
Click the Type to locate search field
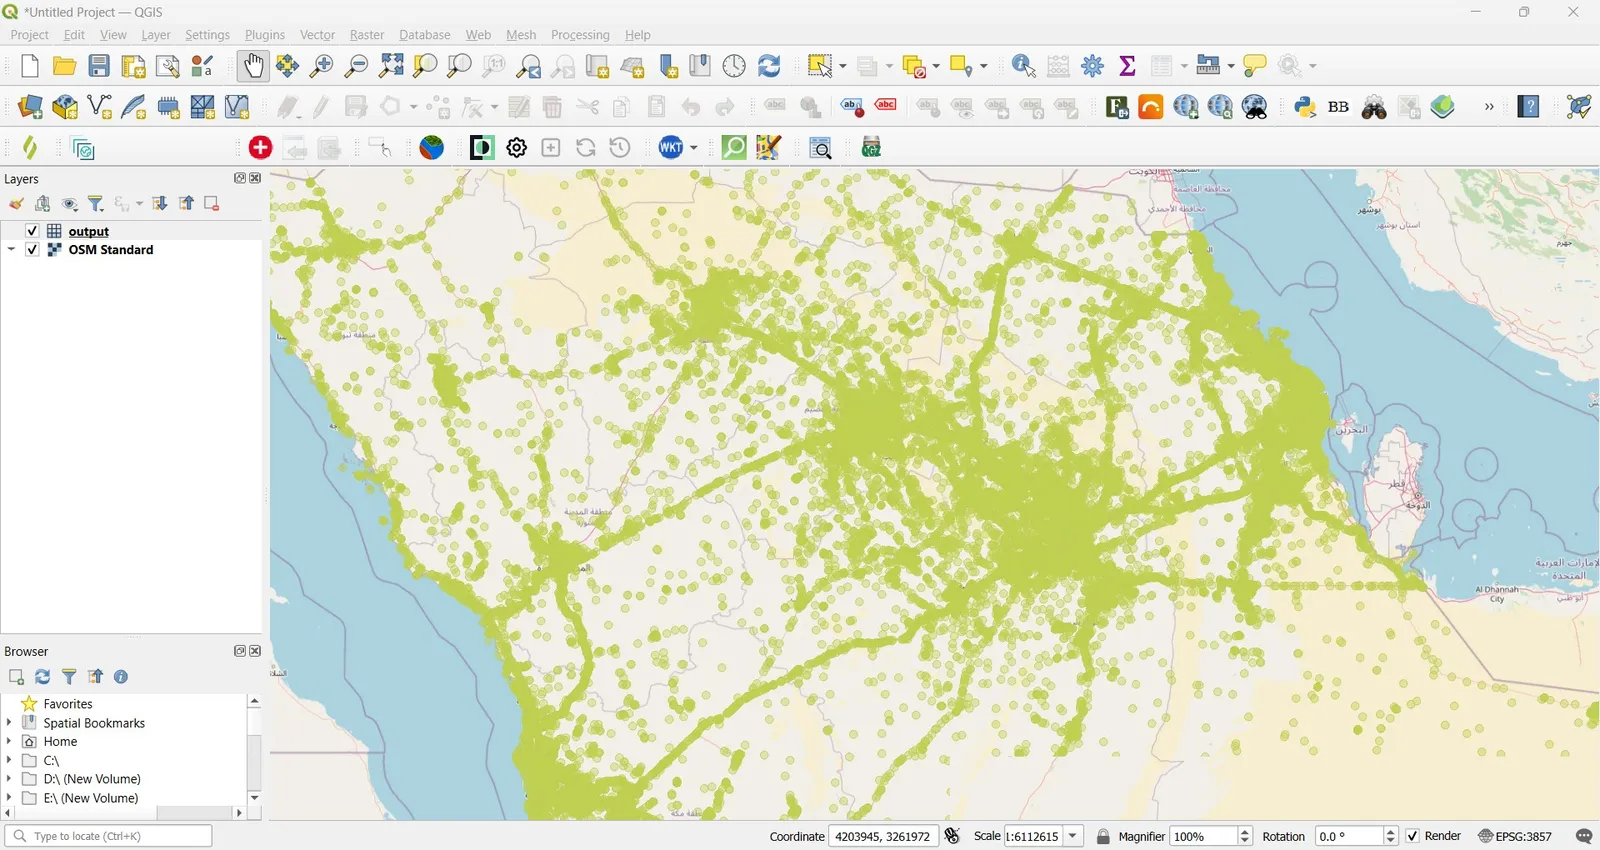[108, 836]
